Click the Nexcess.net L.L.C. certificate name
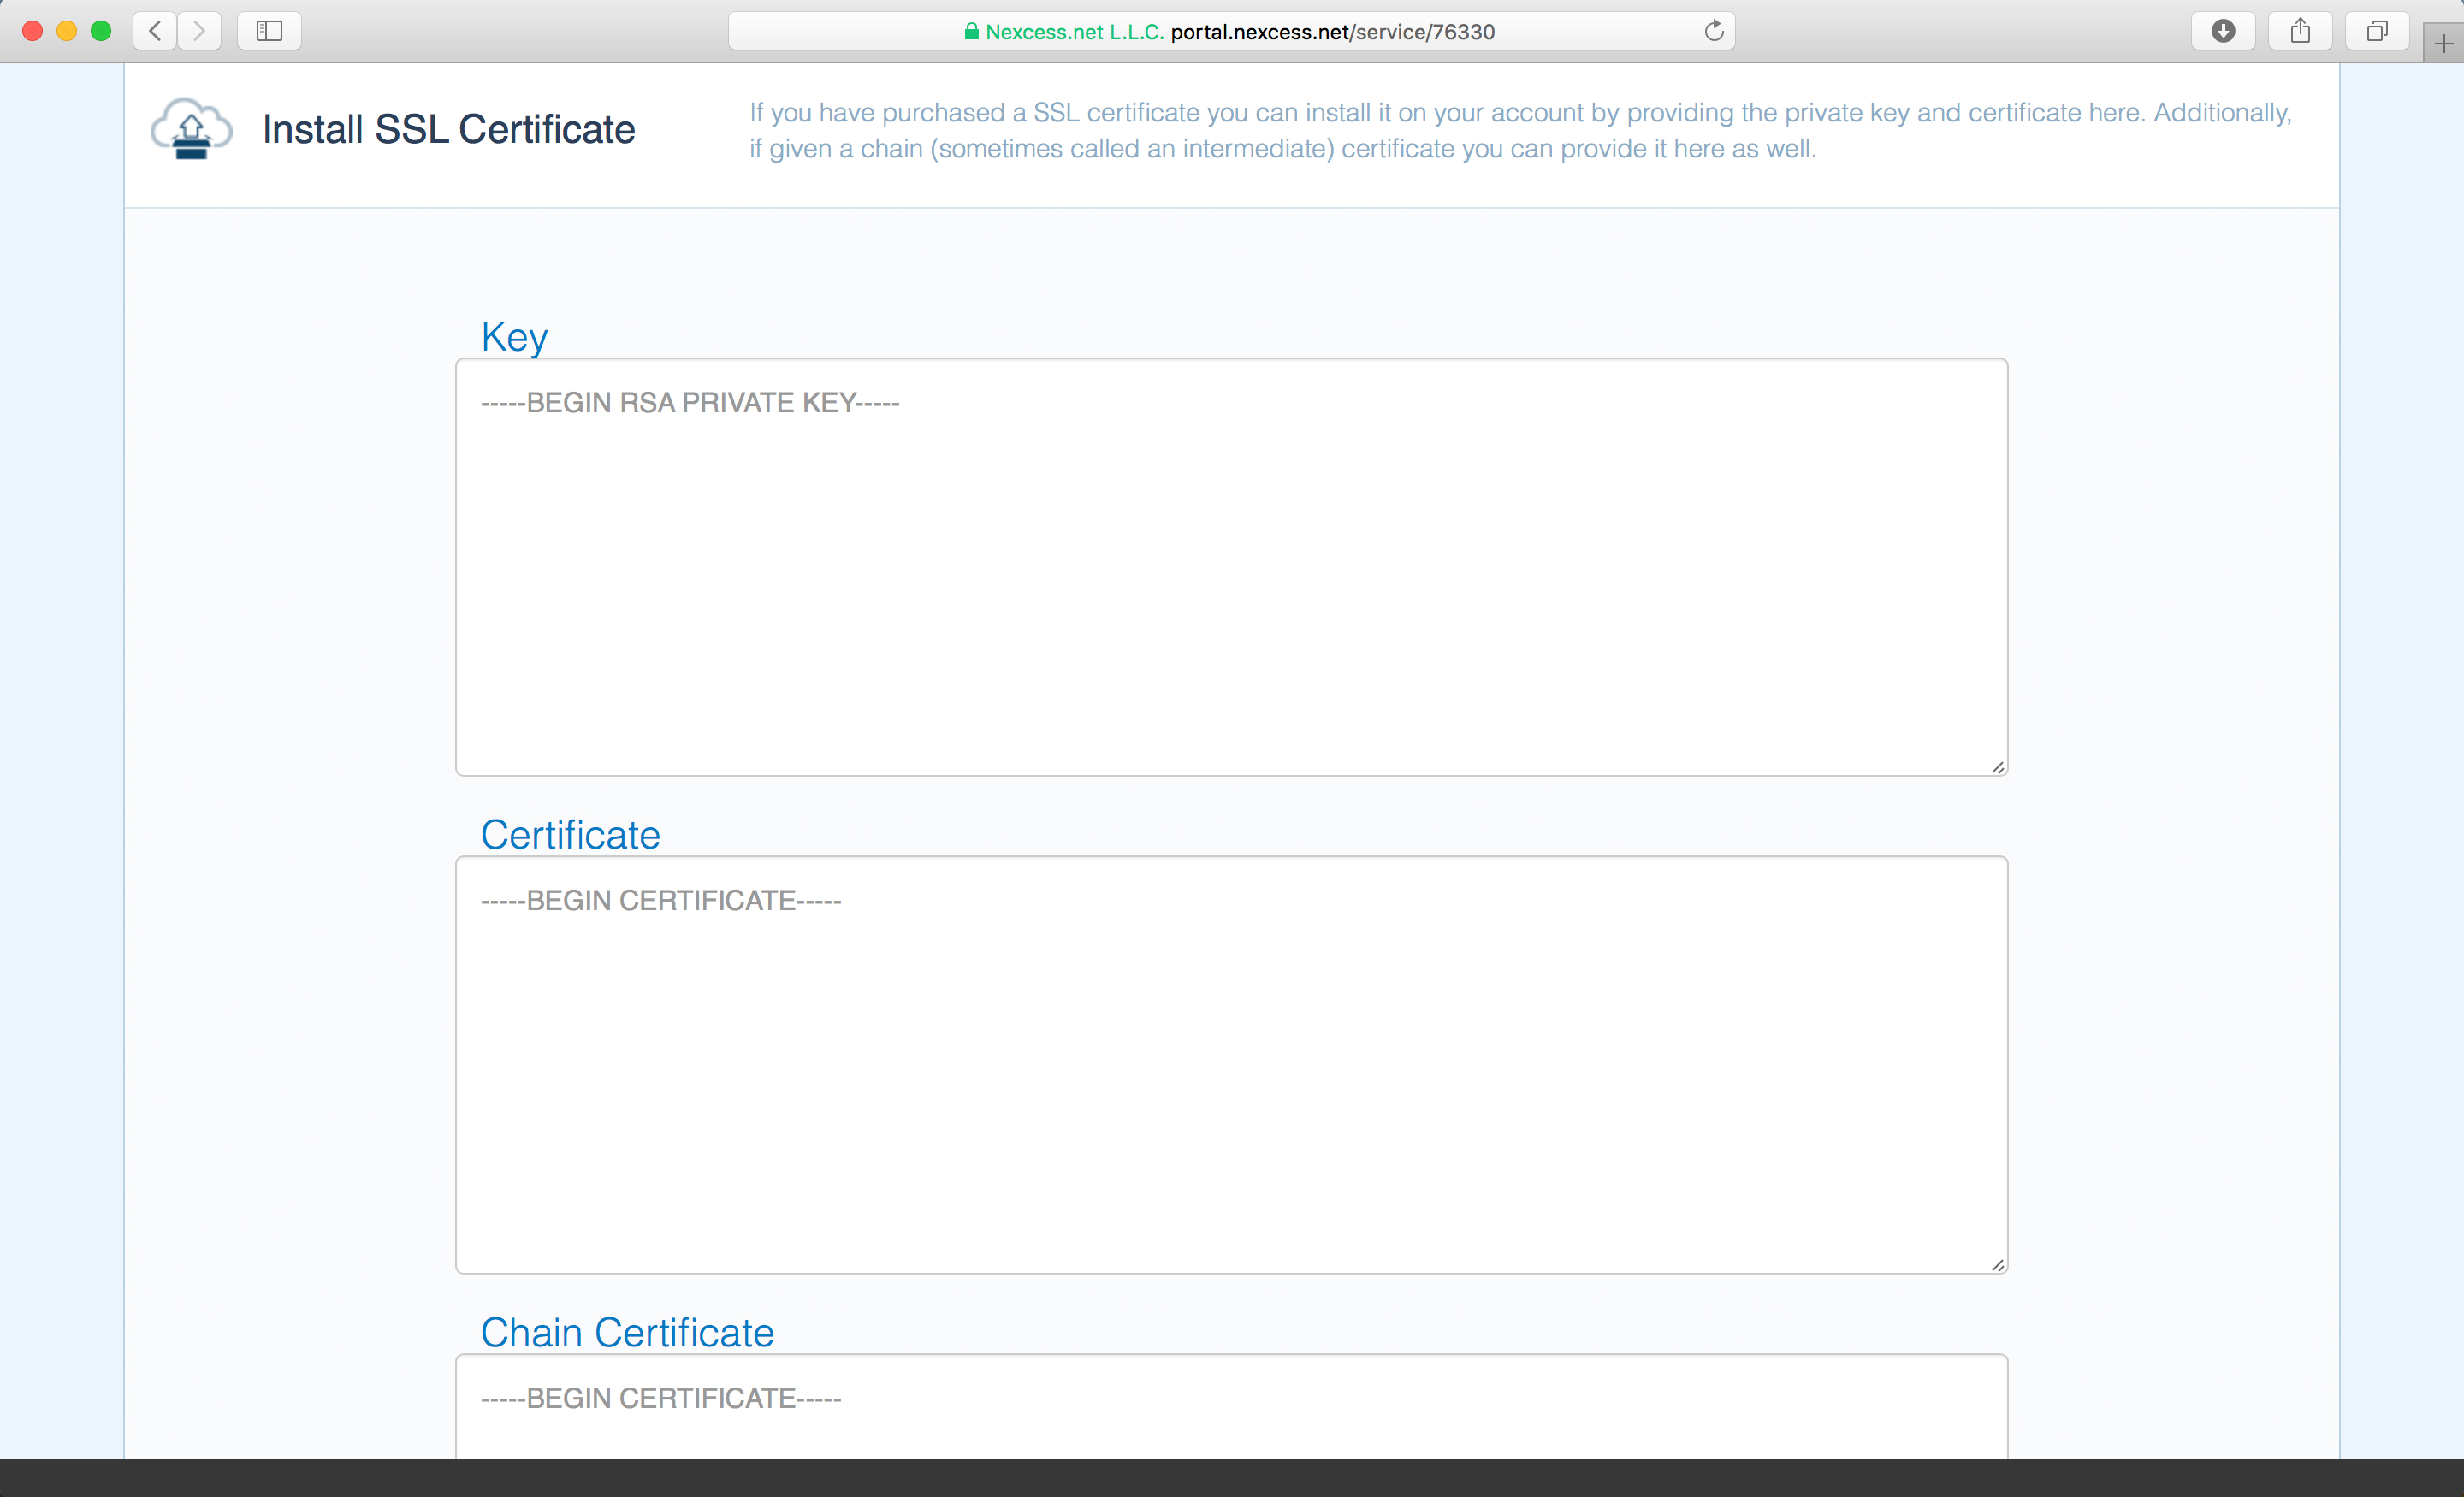2464x1497 pixels. [x=1074, y=31]
